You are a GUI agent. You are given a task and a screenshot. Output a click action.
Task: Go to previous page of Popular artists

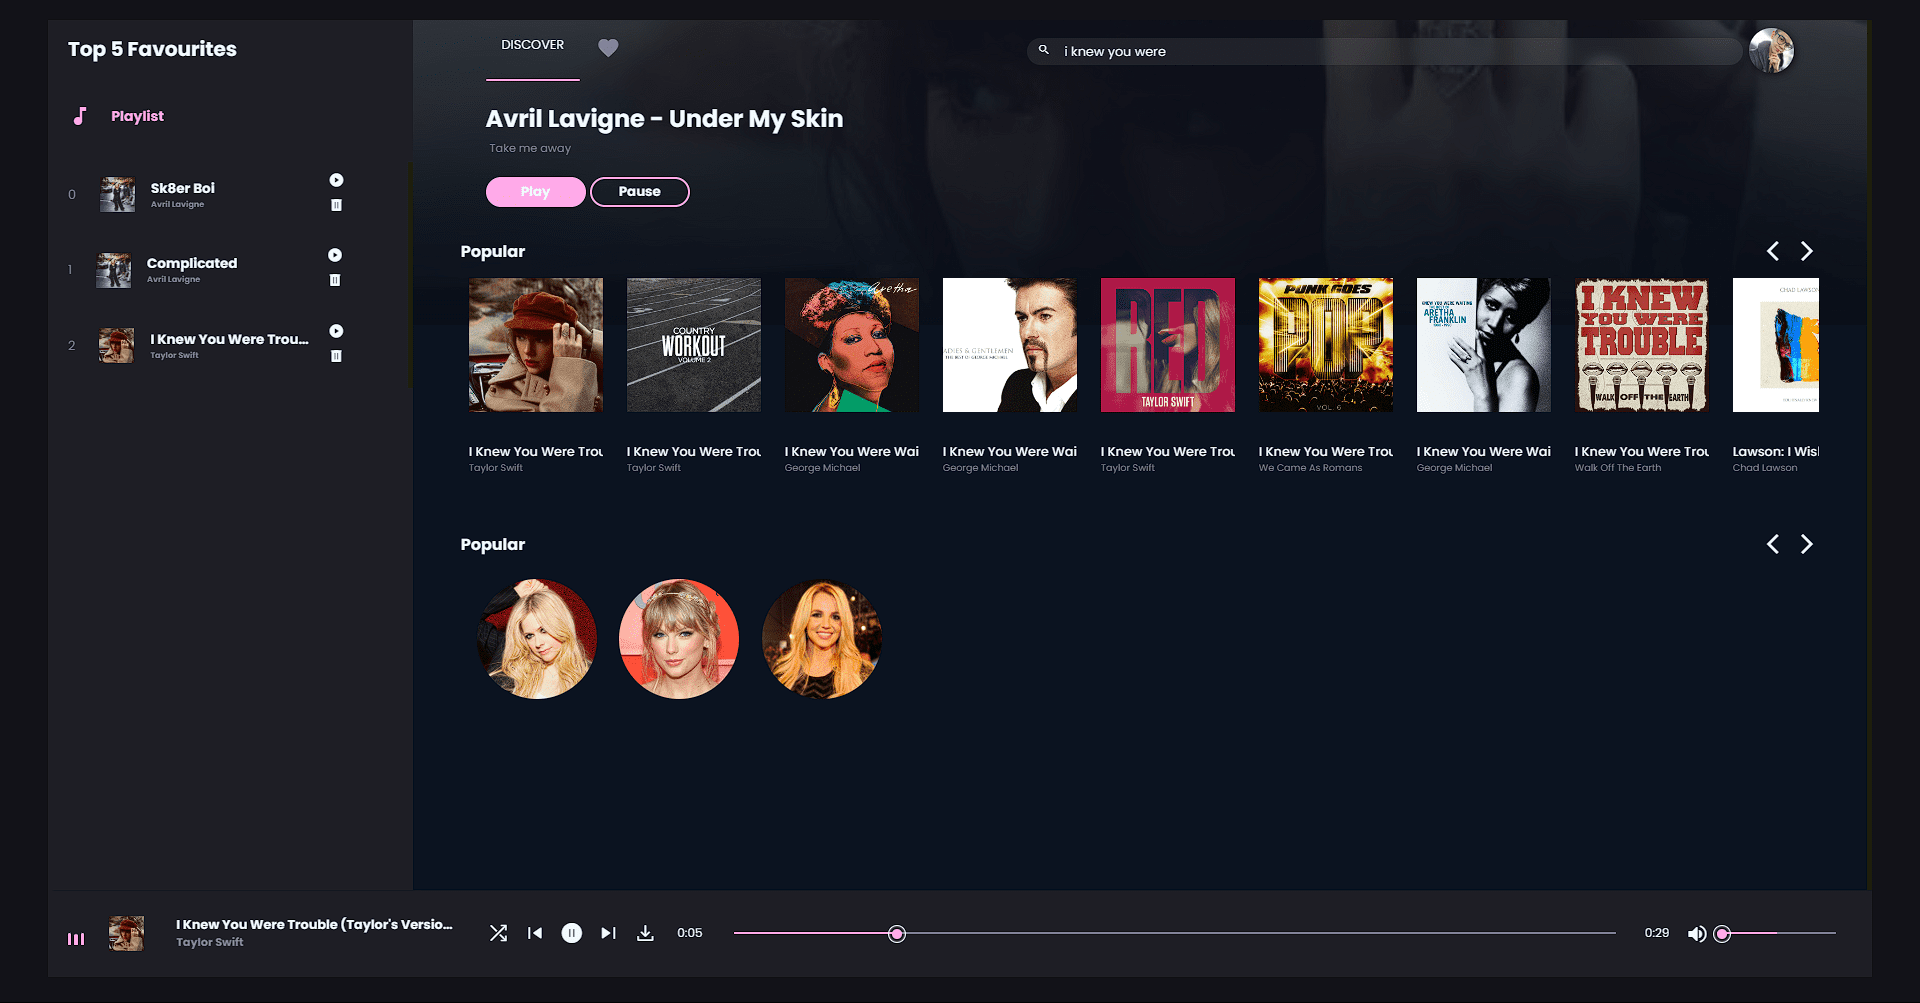[x=1772, y=544]
